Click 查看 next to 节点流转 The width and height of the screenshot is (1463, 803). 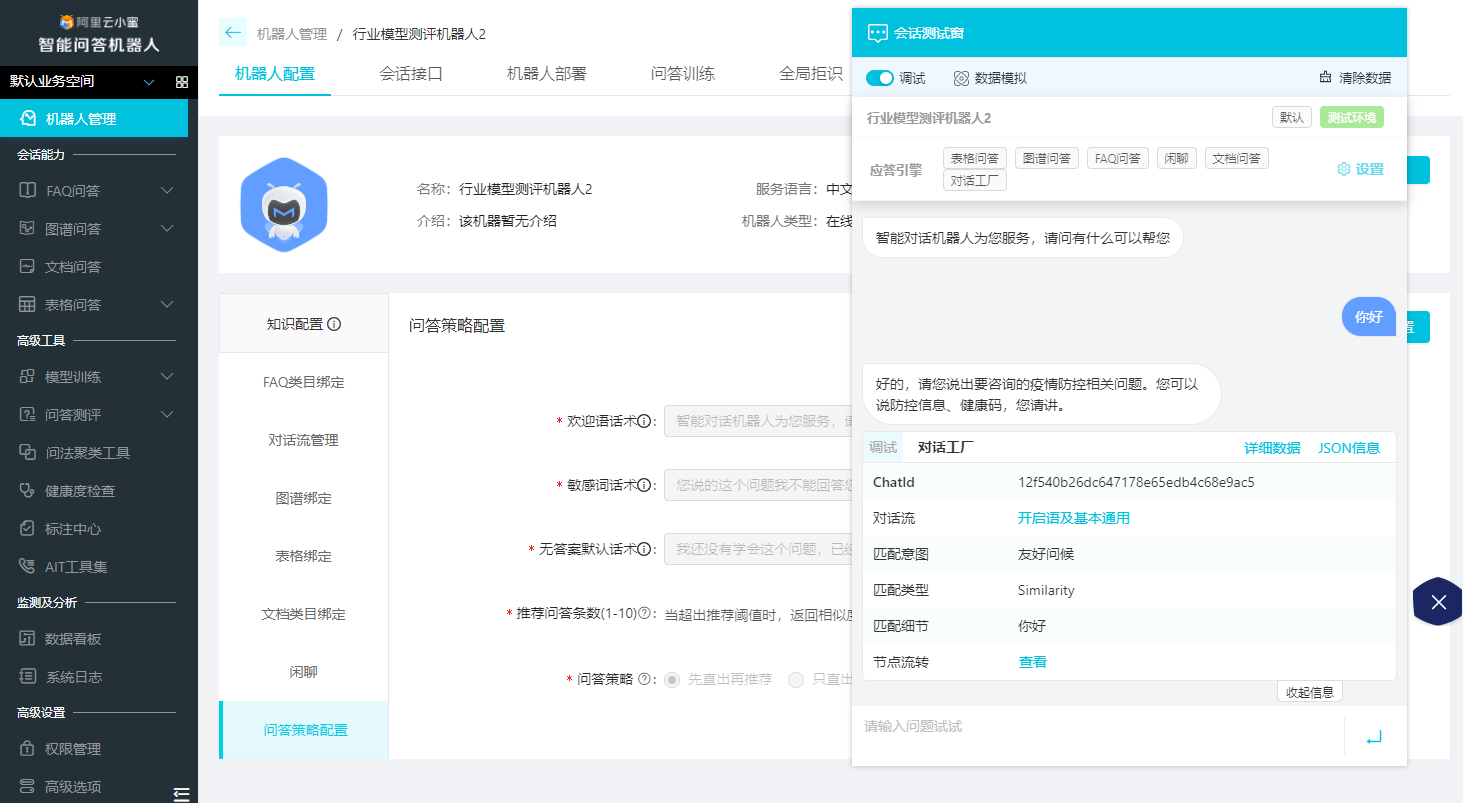click(x=1033, y=662)
